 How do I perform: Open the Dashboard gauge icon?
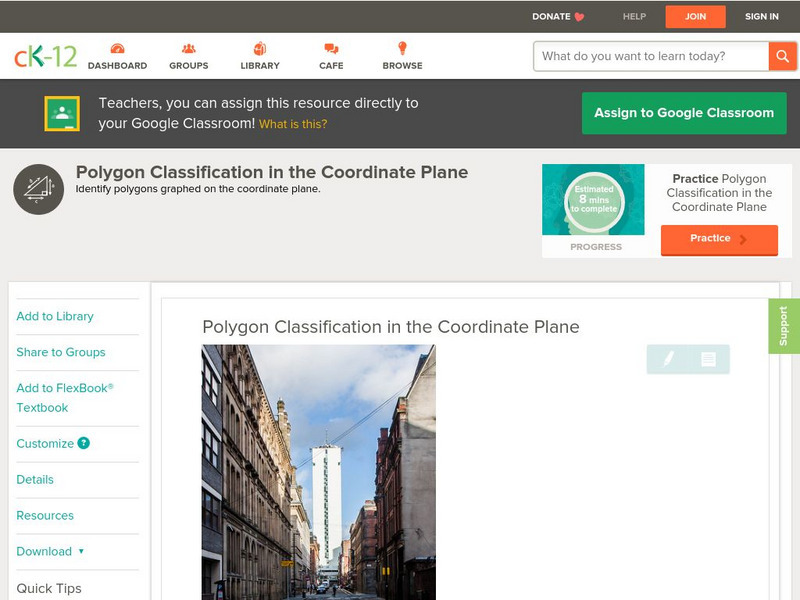[x=117, y=48]
